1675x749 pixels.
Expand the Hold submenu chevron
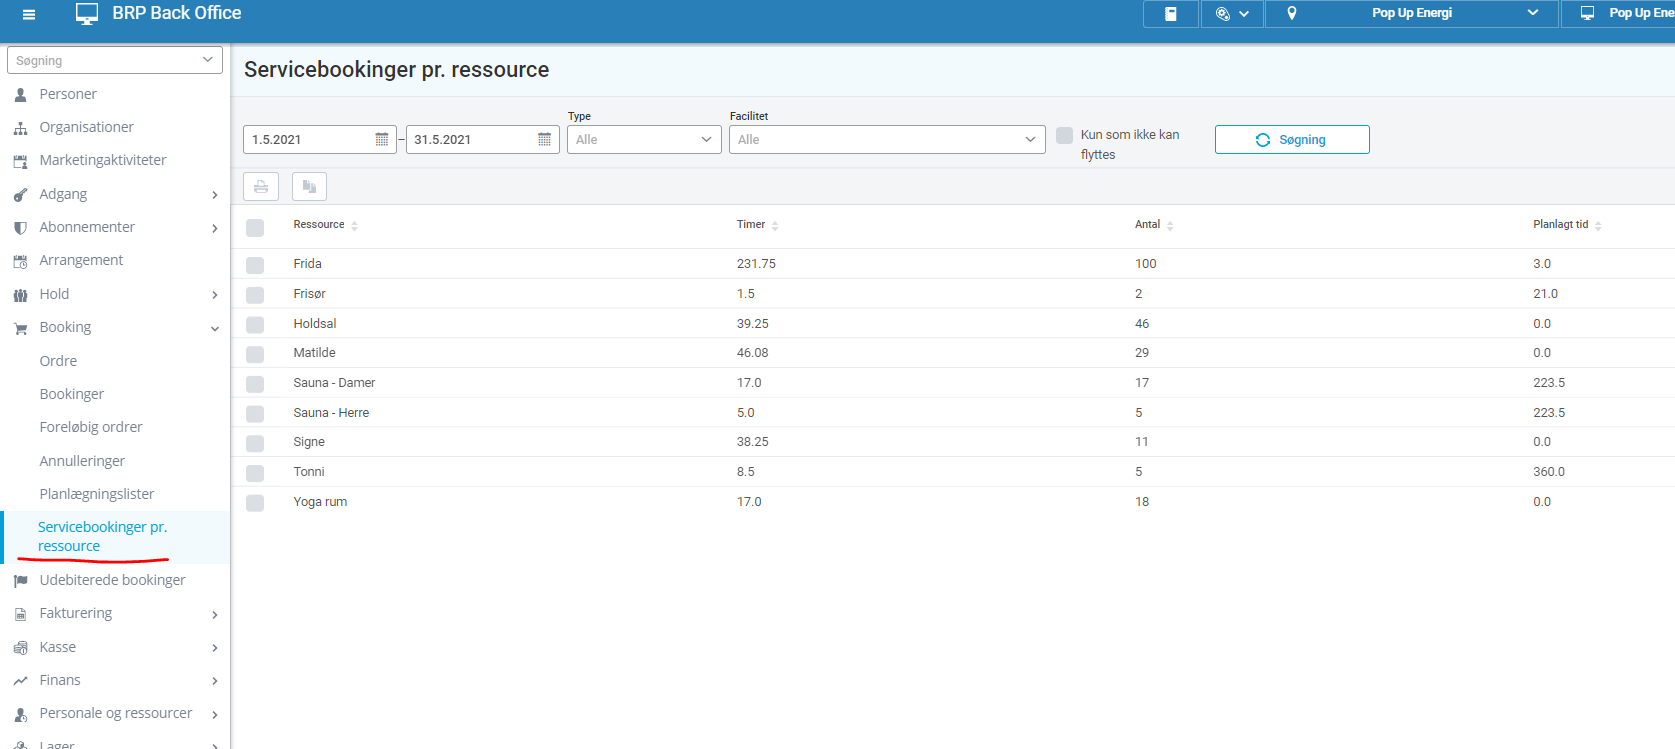coord(215,295)
